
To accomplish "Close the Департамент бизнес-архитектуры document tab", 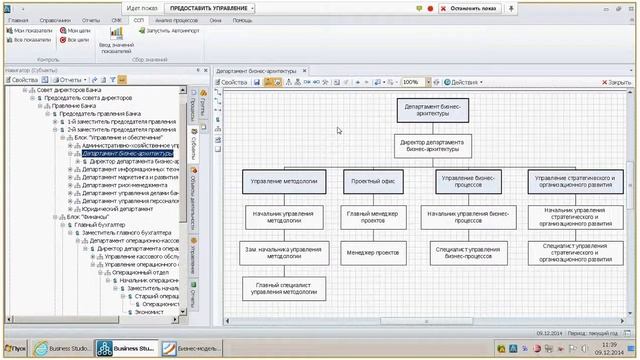I will click(x=304, y=71).
